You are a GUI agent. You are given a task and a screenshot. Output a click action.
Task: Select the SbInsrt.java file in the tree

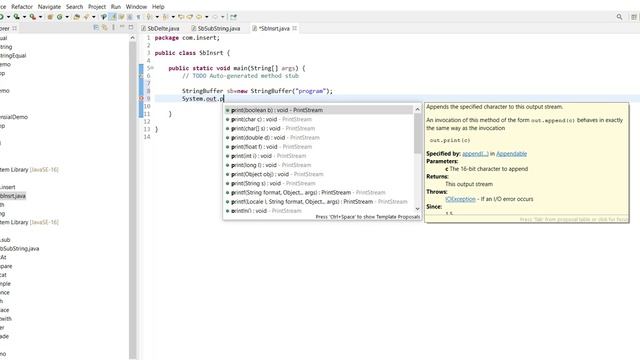click(x=13, y=196)
